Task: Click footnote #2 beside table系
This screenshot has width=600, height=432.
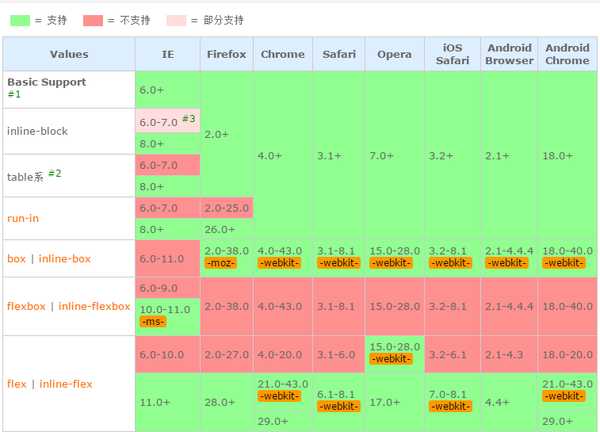Action: [x=54, y=173]
